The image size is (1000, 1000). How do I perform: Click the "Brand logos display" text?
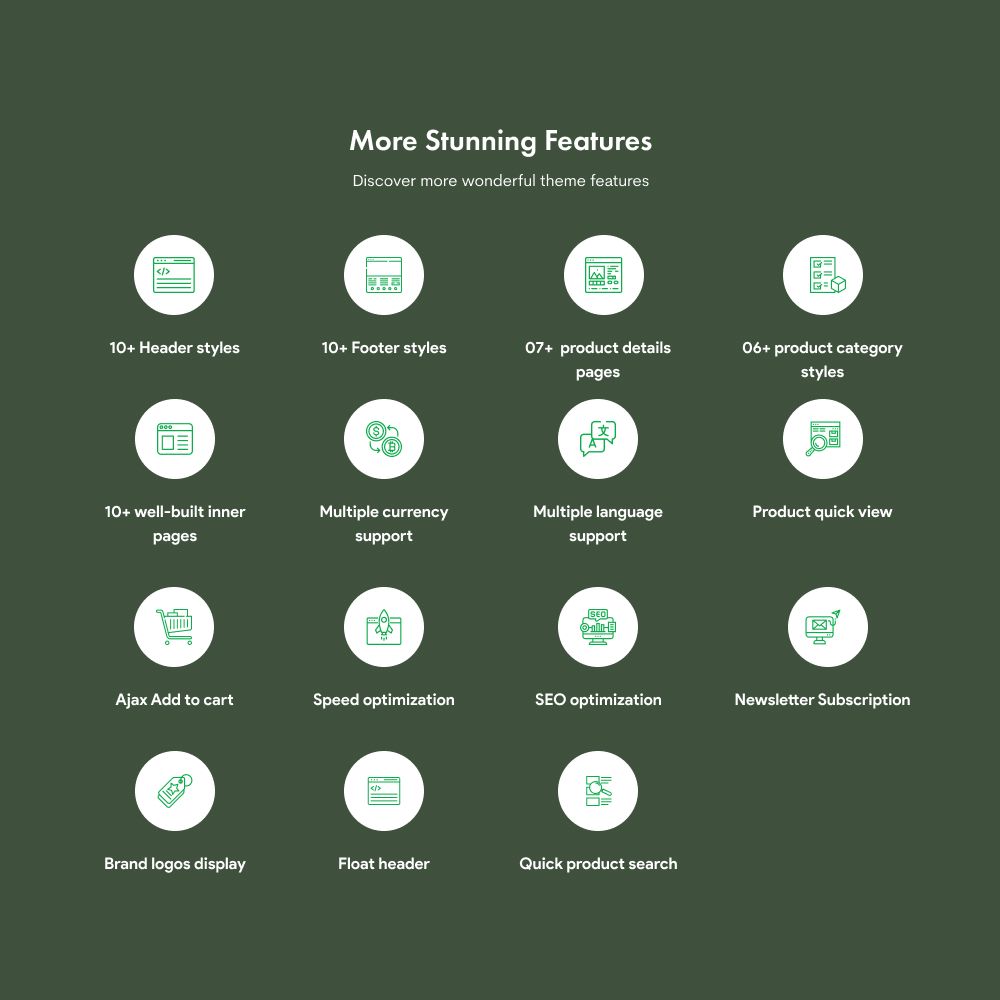[174, 864]
